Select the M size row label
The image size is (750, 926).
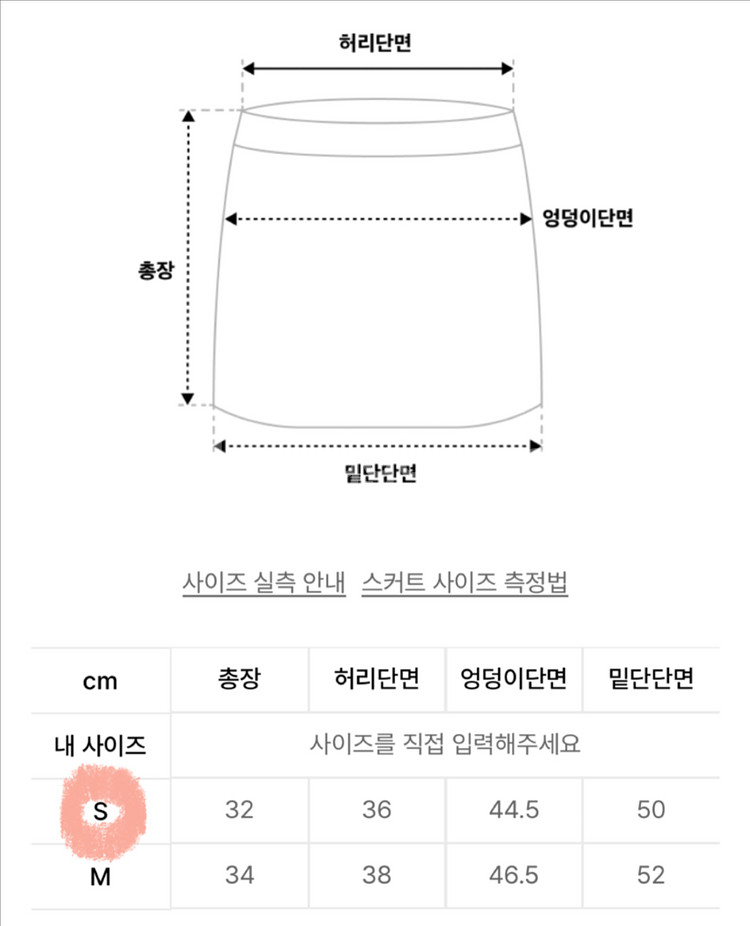coord(100,876)
